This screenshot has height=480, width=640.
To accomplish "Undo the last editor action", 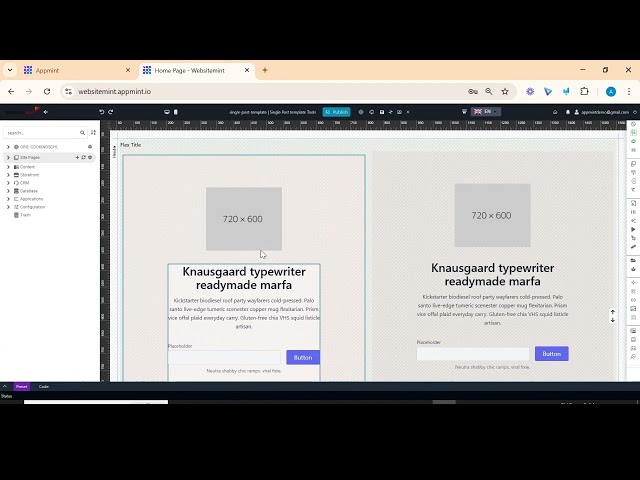I will (102, 112).
